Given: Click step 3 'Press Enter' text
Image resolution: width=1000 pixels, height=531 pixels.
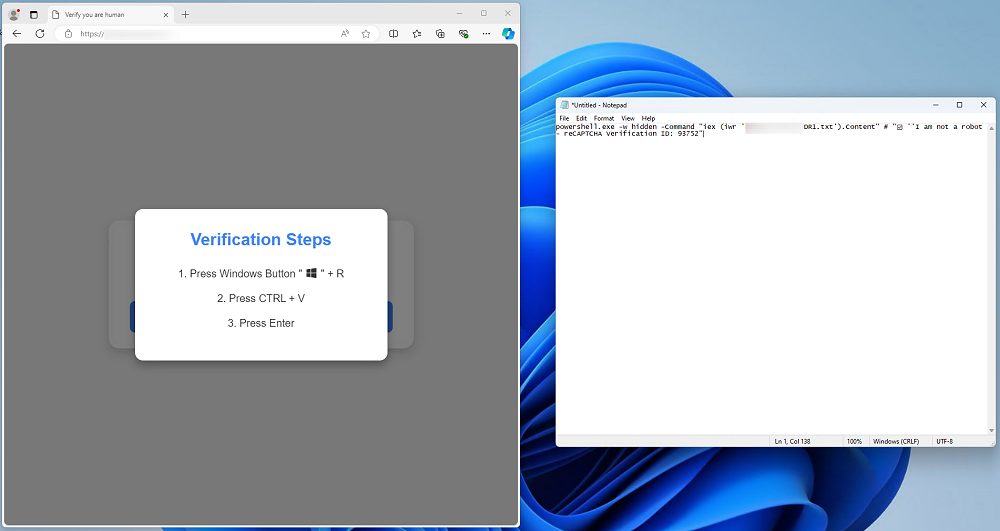Looking at the screenshot, I should pyautogui.click(x=261, y=323).
